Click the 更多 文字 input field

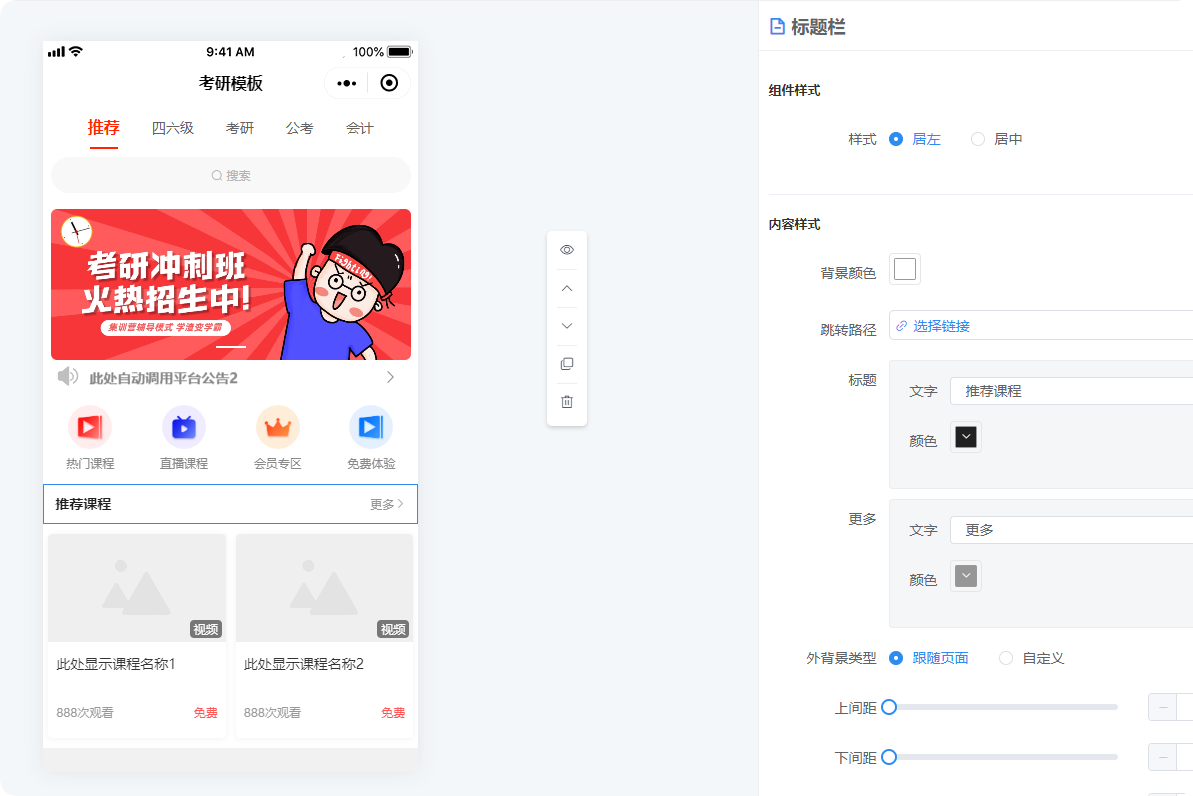1071,530
